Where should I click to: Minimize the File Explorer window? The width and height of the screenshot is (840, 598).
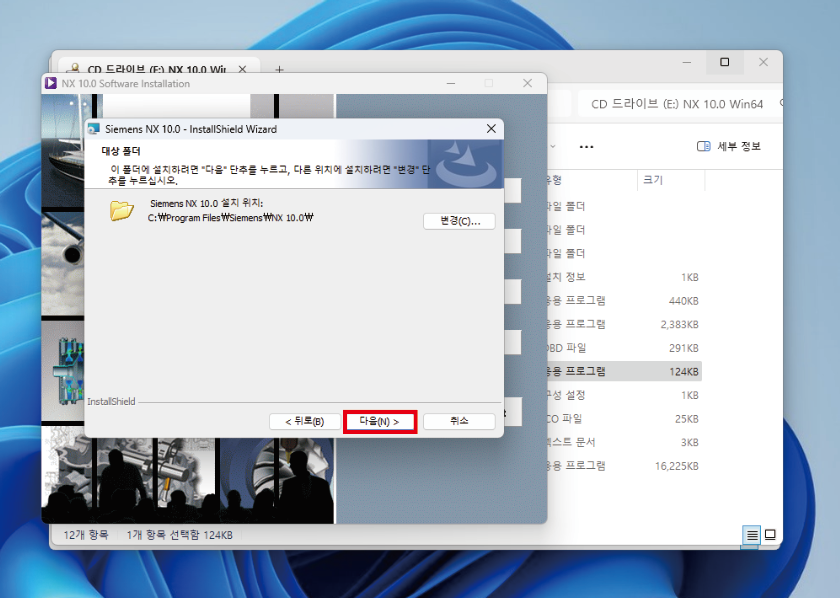[x=686, y=62]
